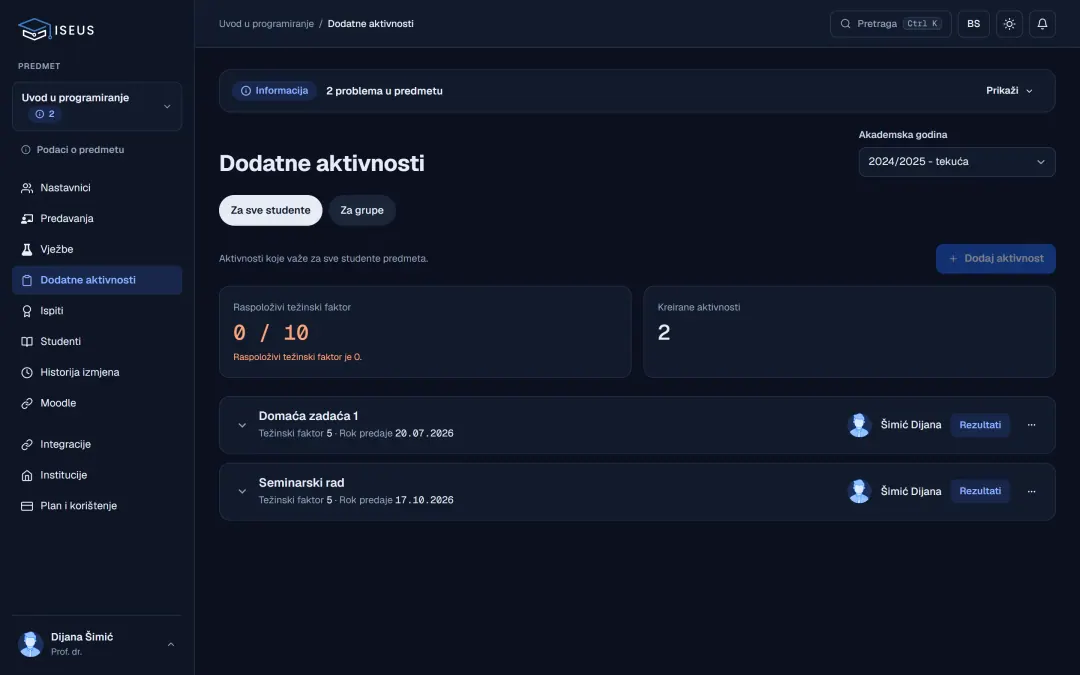Open the Uvod u programiranje subject selector
Image resolution: width=1080 pixels, height=675 pixels.
point(97,106)
